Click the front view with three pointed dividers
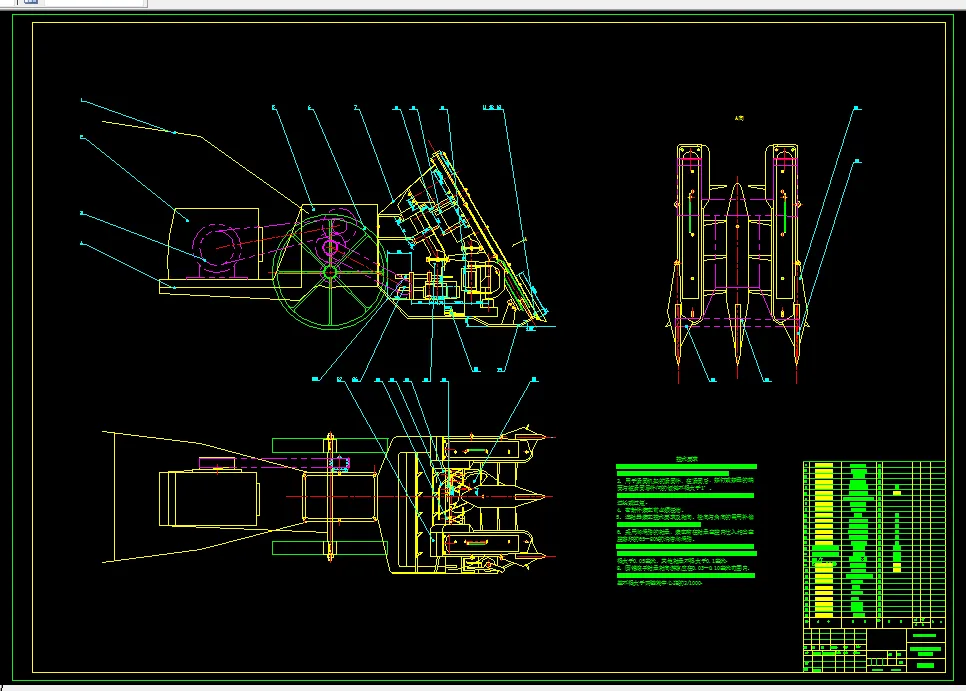The image size is (966, 691). 737,264
